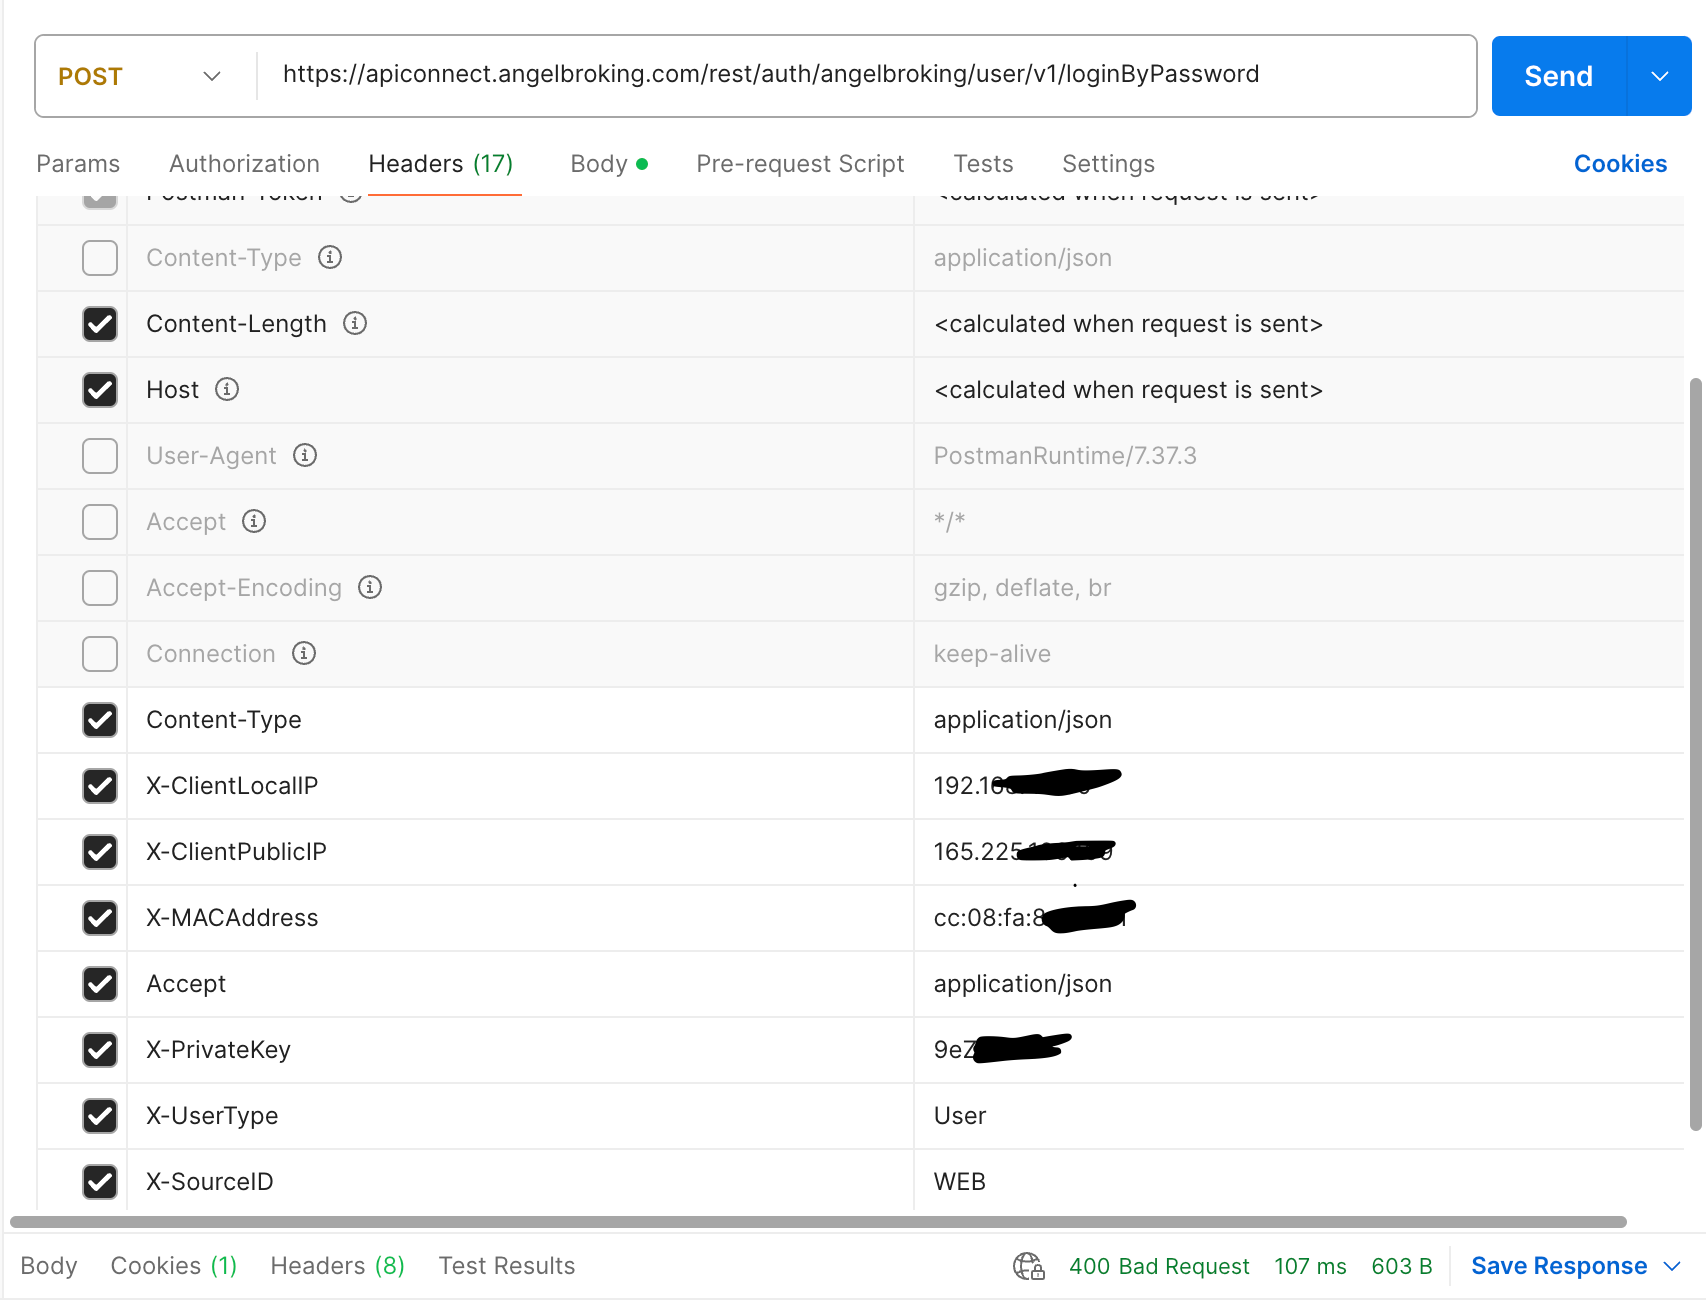
Task: Click info icon next to Accept-Encoding header
Action: pos(370,587)
